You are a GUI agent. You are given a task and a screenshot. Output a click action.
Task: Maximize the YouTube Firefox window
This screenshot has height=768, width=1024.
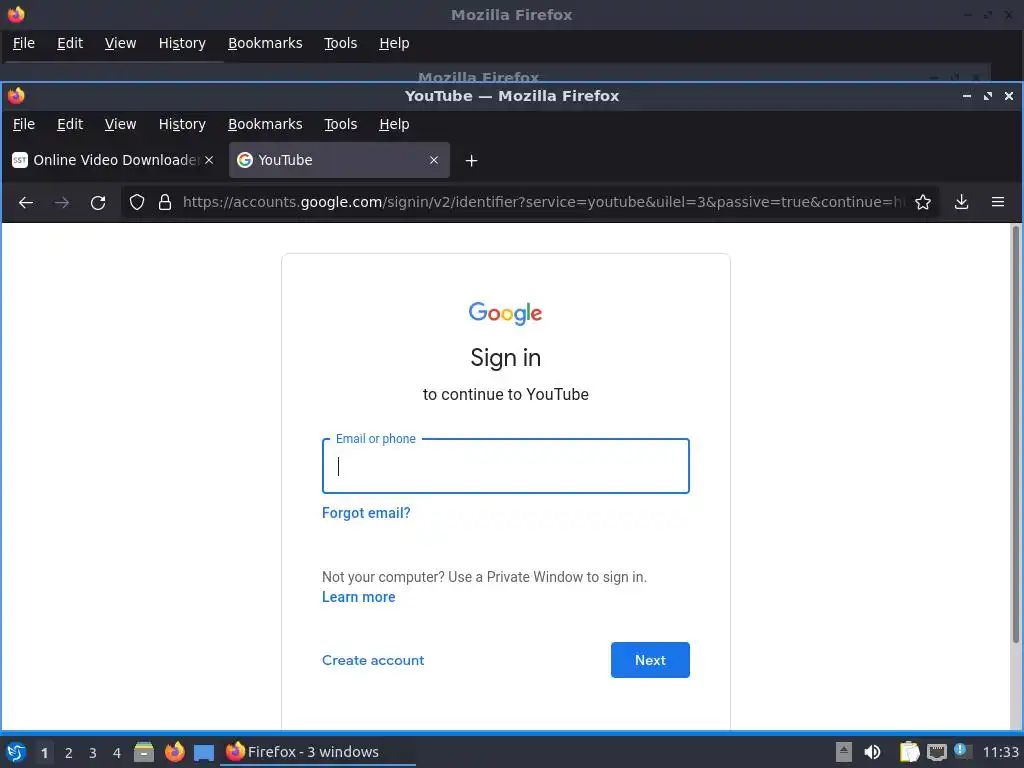(987, 96)
